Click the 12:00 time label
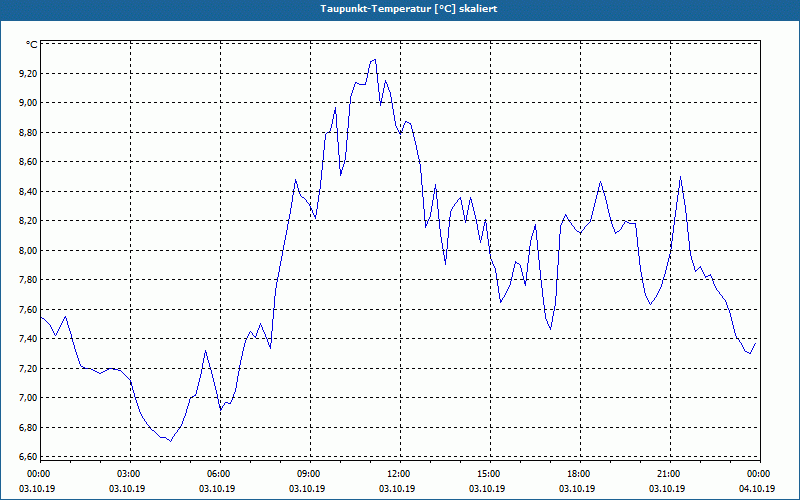Screen dimensions: 800x500 [x=401, y=474]
